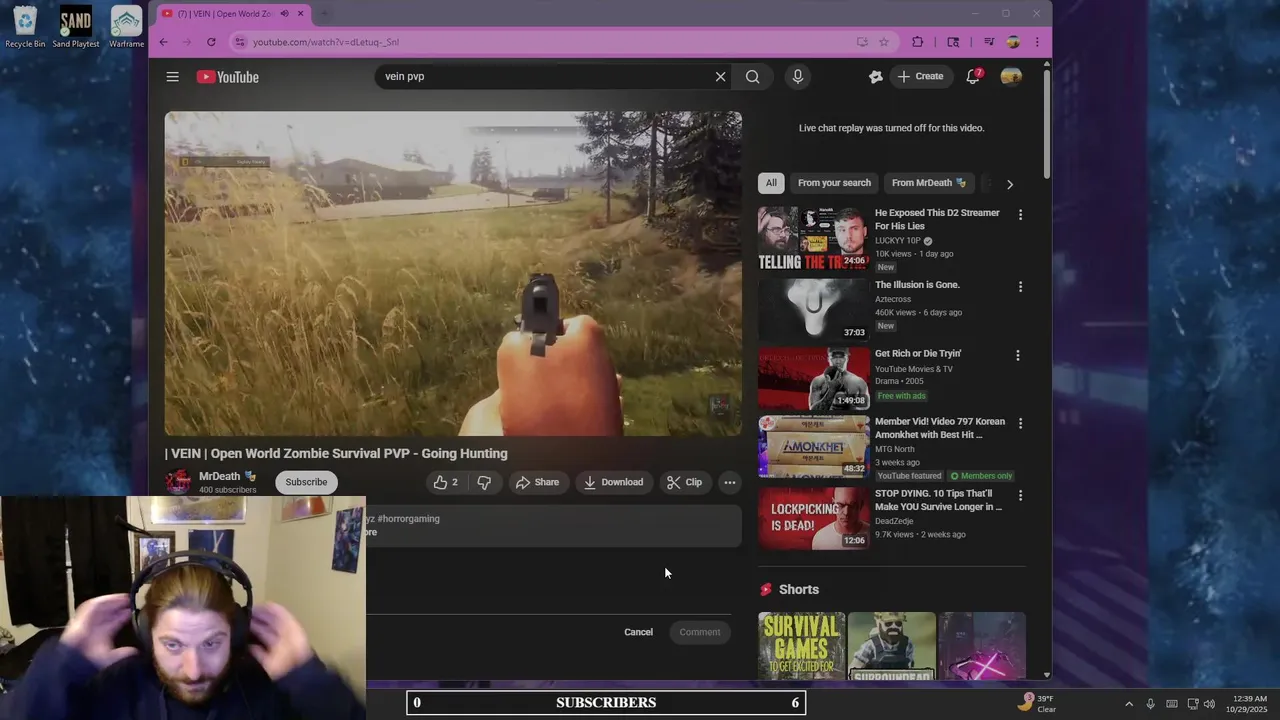Open options for 'He Exposed This D2 Streamer'
Image resolution: width=1280 pixels, height=720 pixels.
click(1020, 215)
